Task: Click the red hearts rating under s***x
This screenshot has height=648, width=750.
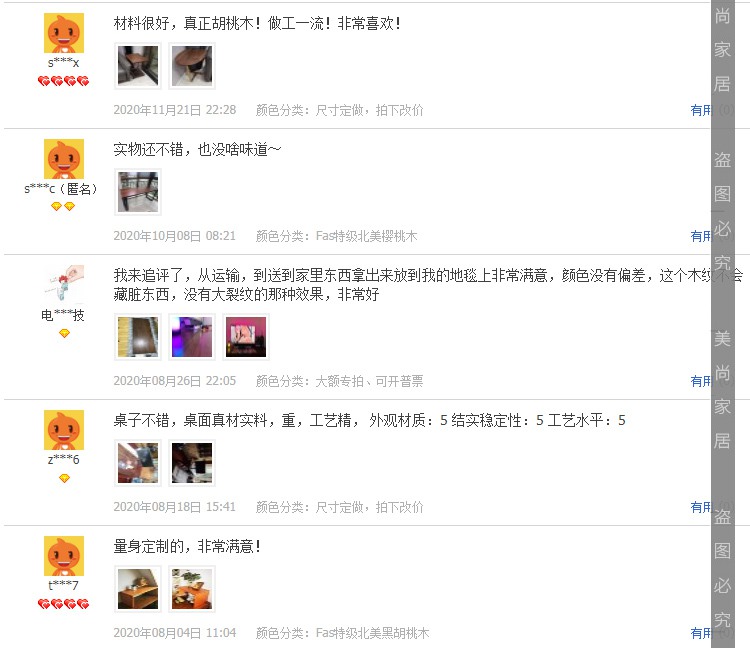Action: pyautogui.click(x=64, y=81)
